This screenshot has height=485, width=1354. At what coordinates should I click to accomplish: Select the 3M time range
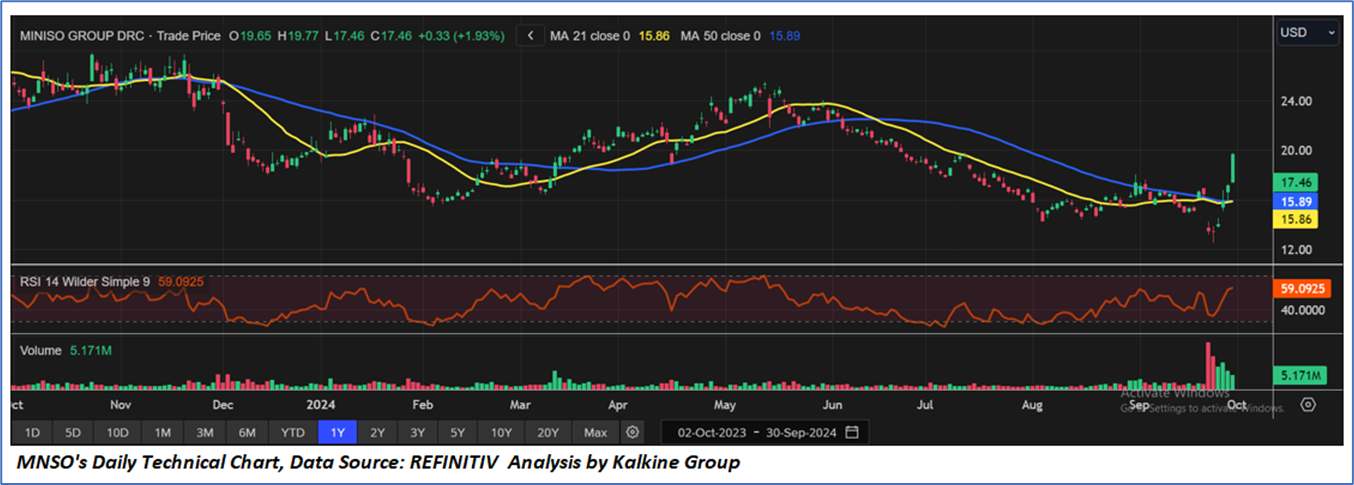point(205,432)
